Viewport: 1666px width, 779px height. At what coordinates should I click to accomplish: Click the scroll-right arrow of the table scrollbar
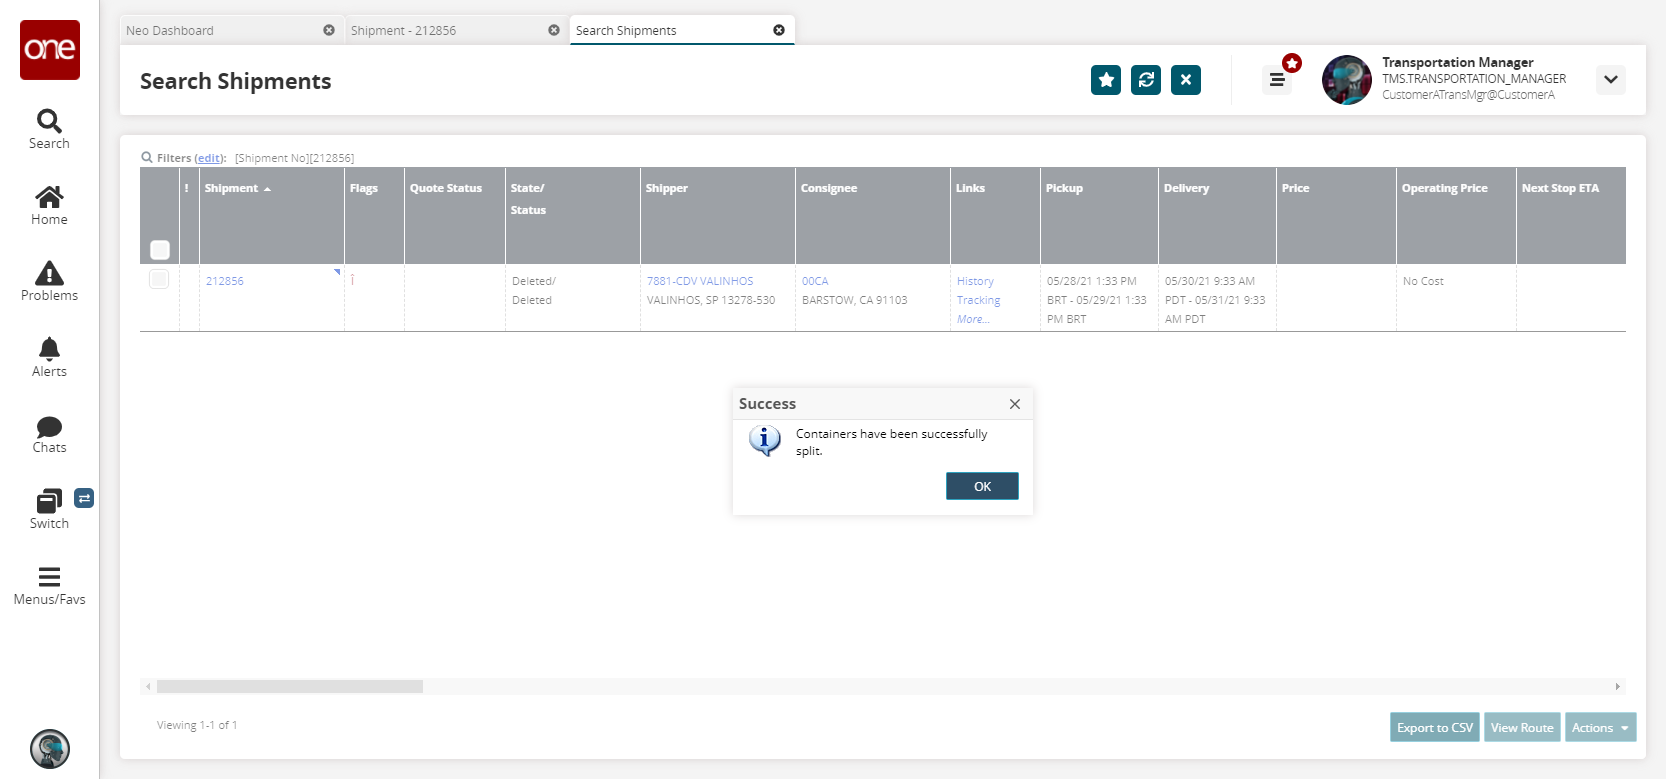pos(1617,686)
